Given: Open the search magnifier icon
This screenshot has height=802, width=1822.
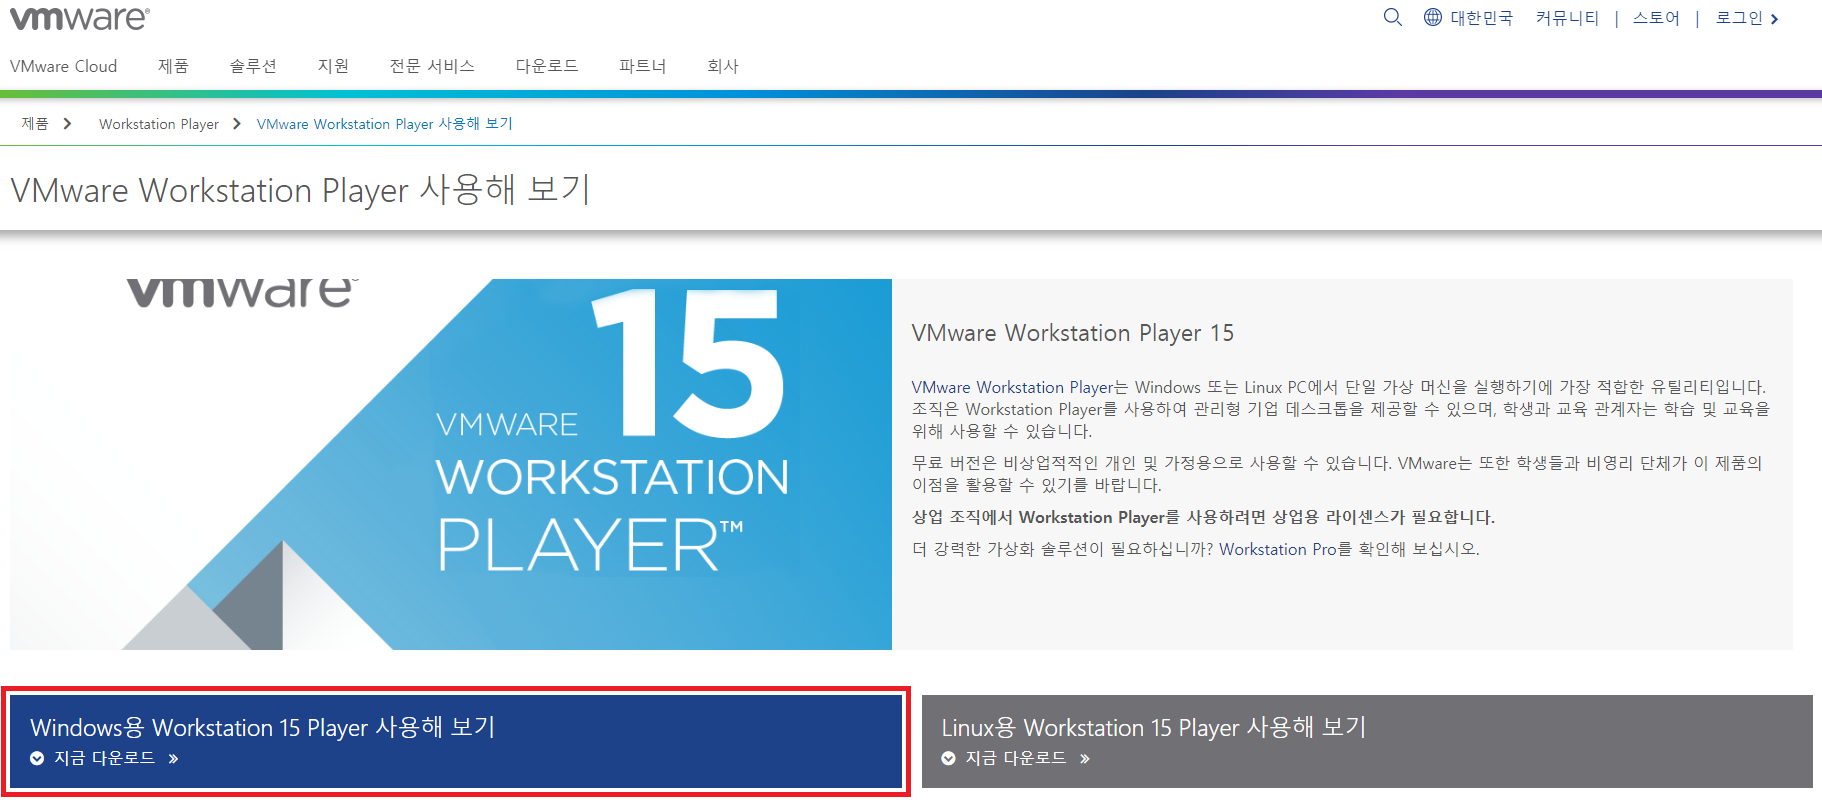Looking at the screenshot, I should pyautogui.click(x=1392, y=17).
